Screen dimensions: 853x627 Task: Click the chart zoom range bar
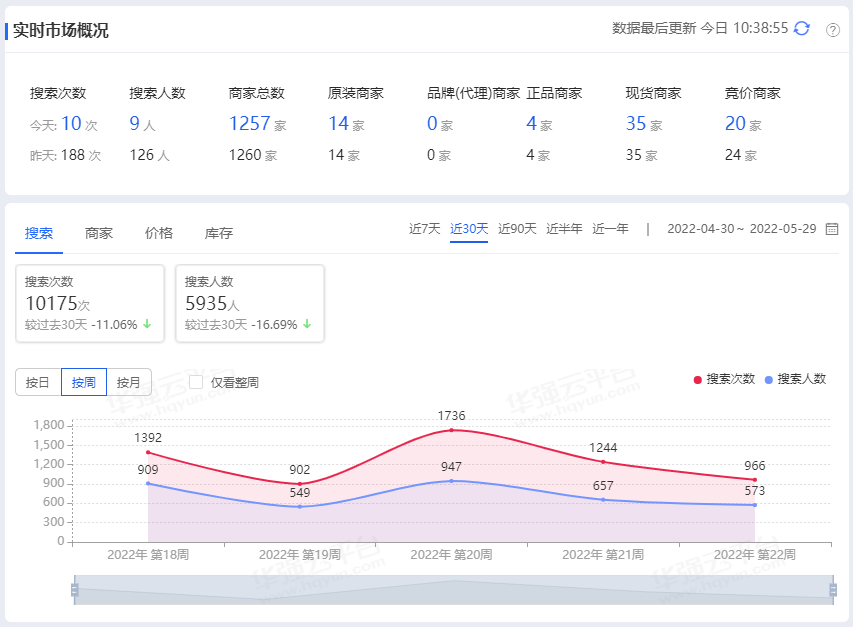pos(453,589)
